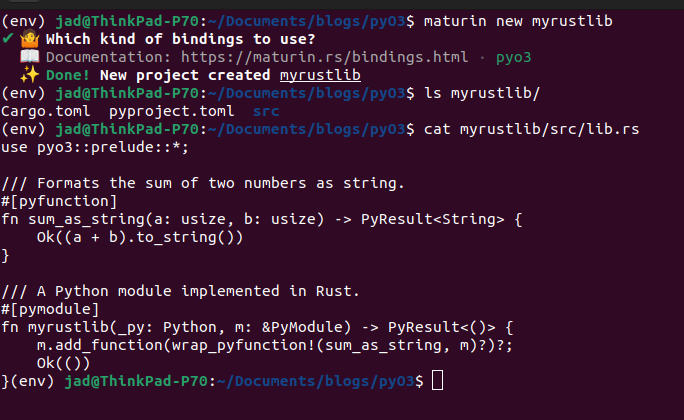Click the sparkles emoji beside Done
The image size is (684, 420).
point(27,75)
